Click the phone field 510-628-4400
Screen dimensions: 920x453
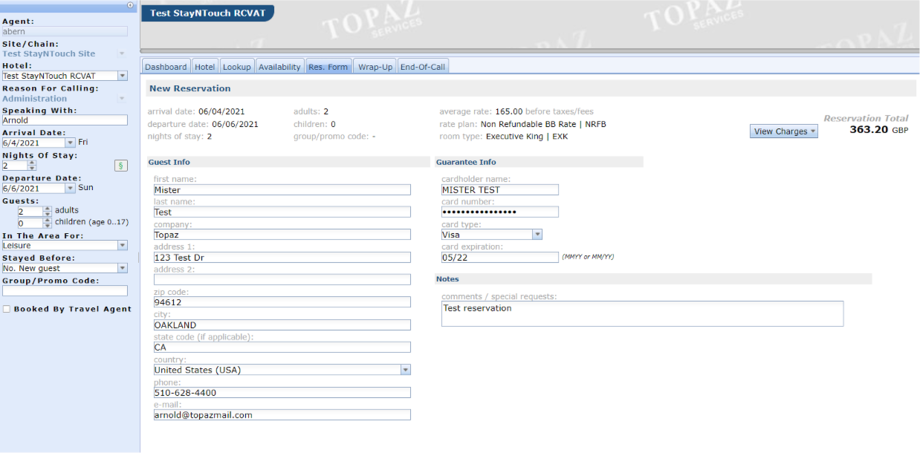click(282, 393)
